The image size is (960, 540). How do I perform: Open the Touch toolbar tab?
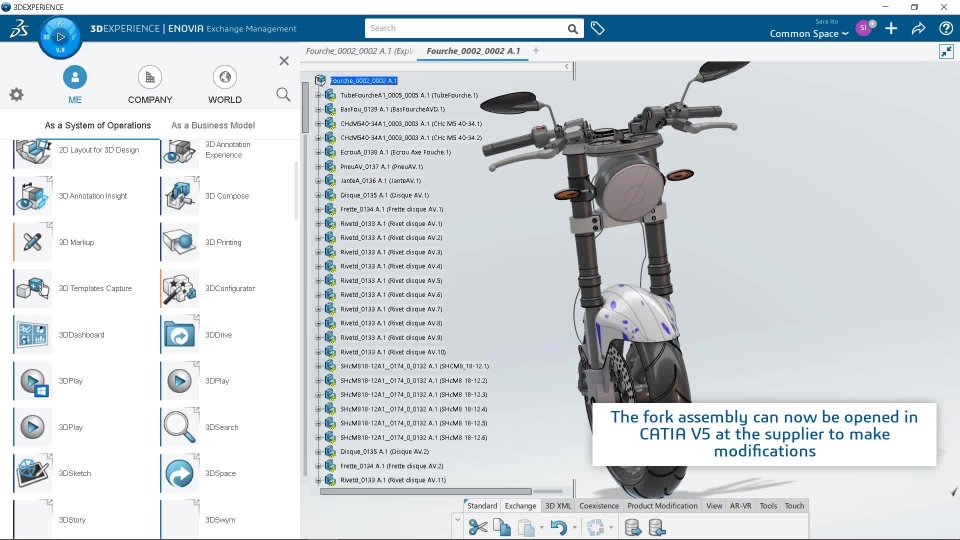point(794,506)
